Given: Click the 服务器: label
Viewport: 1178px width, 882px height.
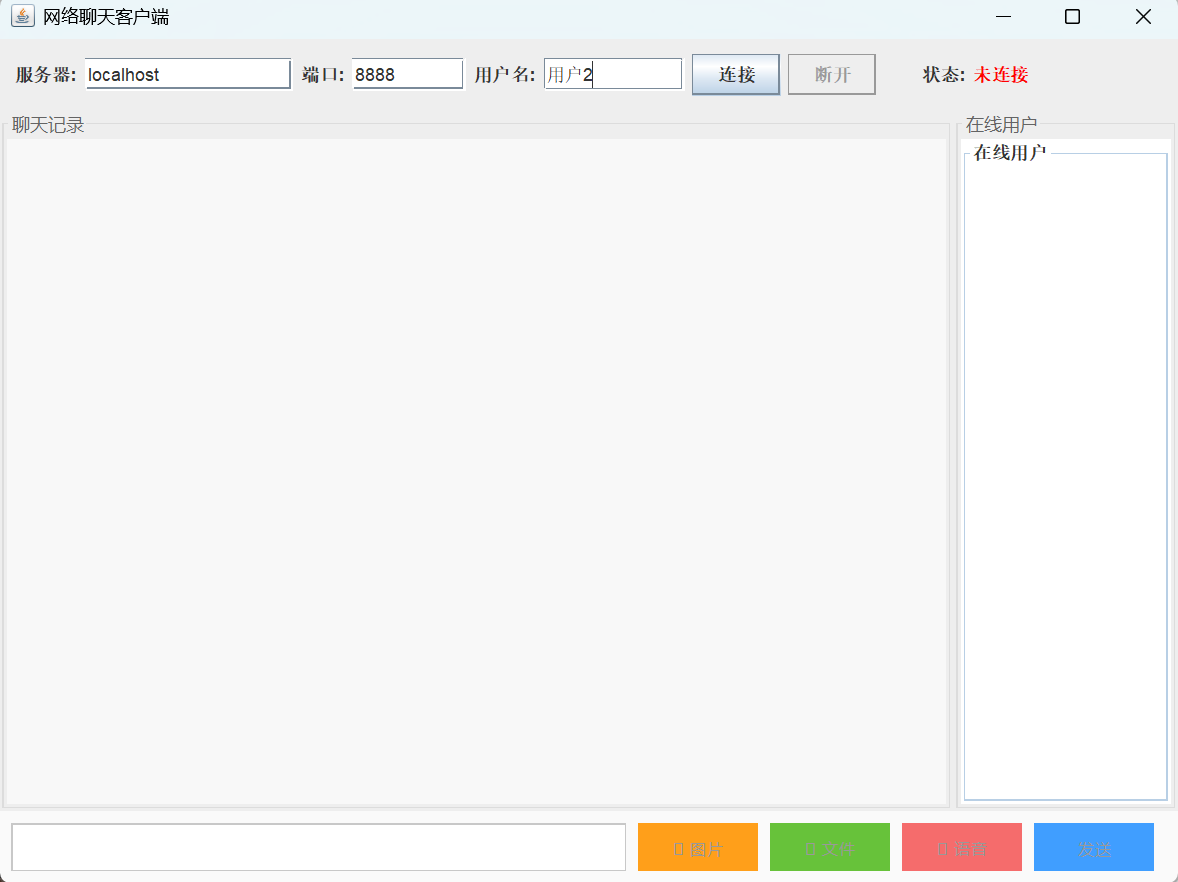Looking at the screenshot, I should pyautogui.click(x=46, y=74).
